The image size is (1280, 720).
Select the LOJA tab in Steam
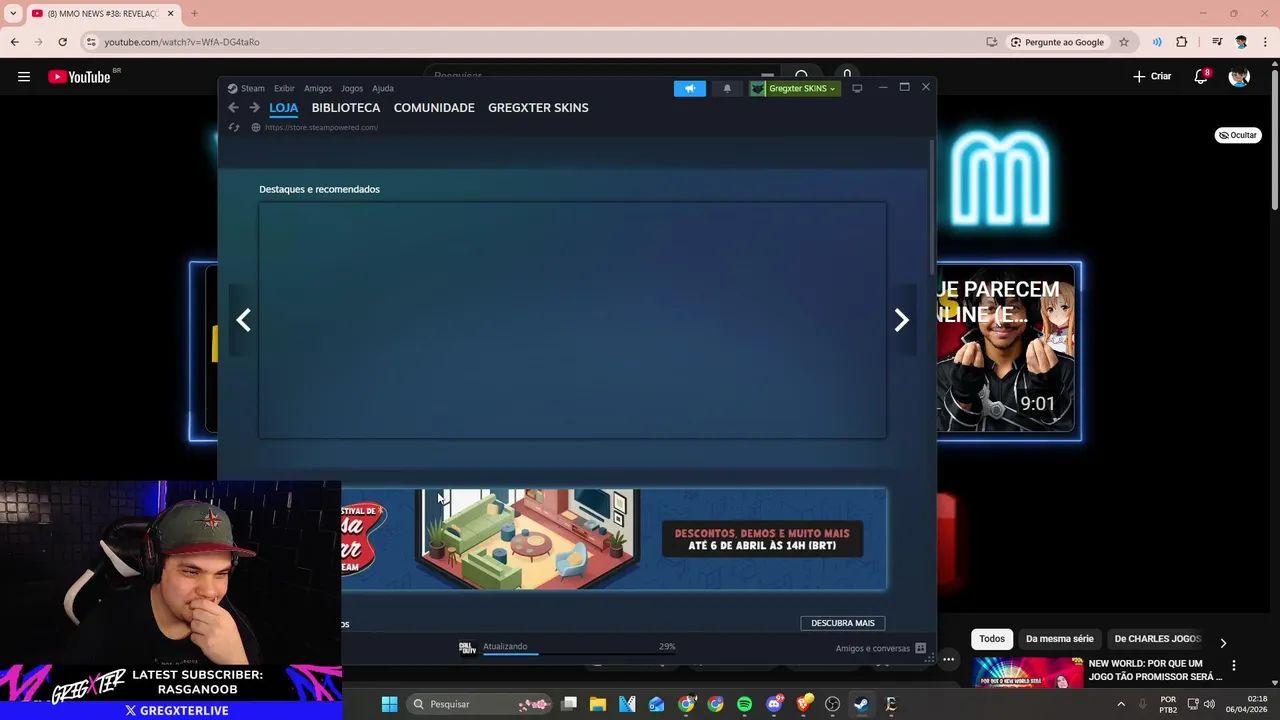[x=283, y=108]
